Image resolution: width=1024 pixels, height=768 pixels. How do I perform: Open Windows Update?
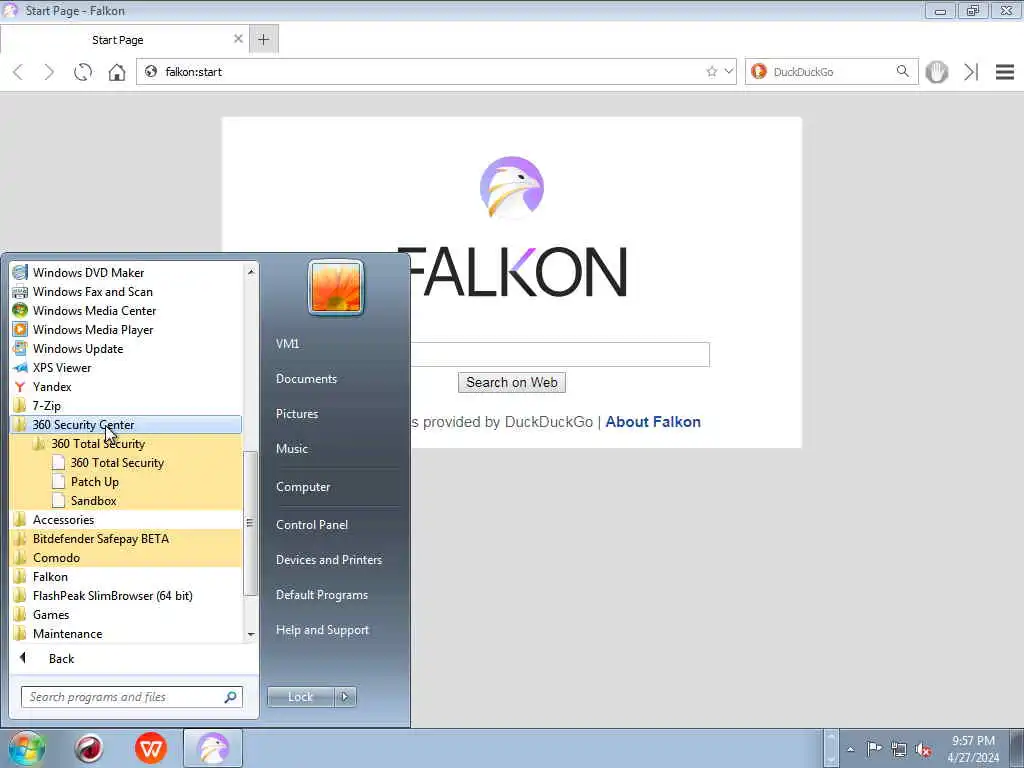coord(126,349)
